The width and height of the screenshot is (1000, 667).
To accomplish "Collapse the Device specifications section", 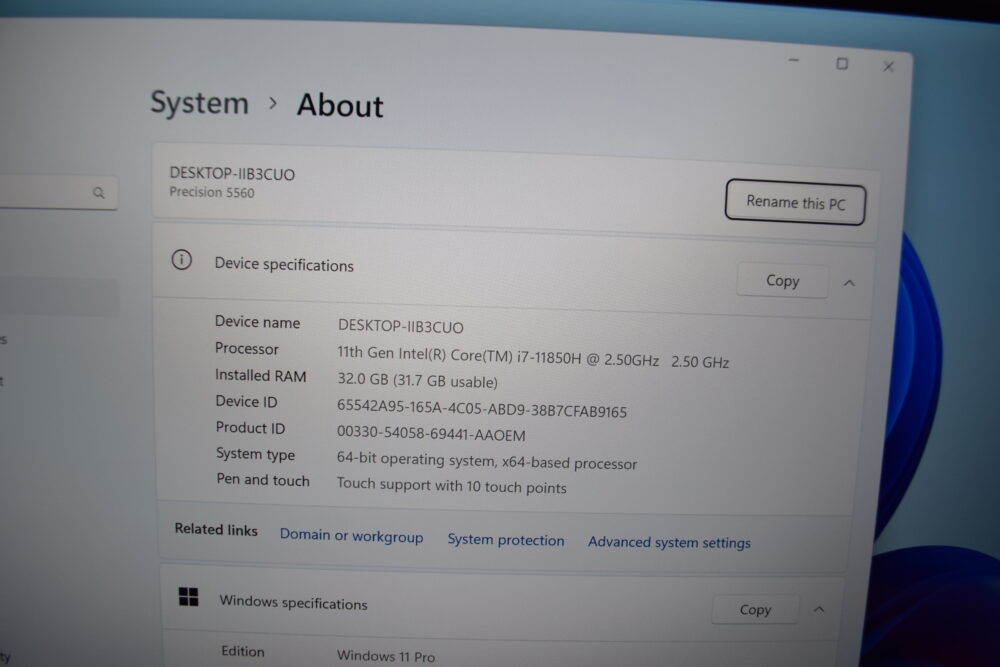I will coord(849,283).
